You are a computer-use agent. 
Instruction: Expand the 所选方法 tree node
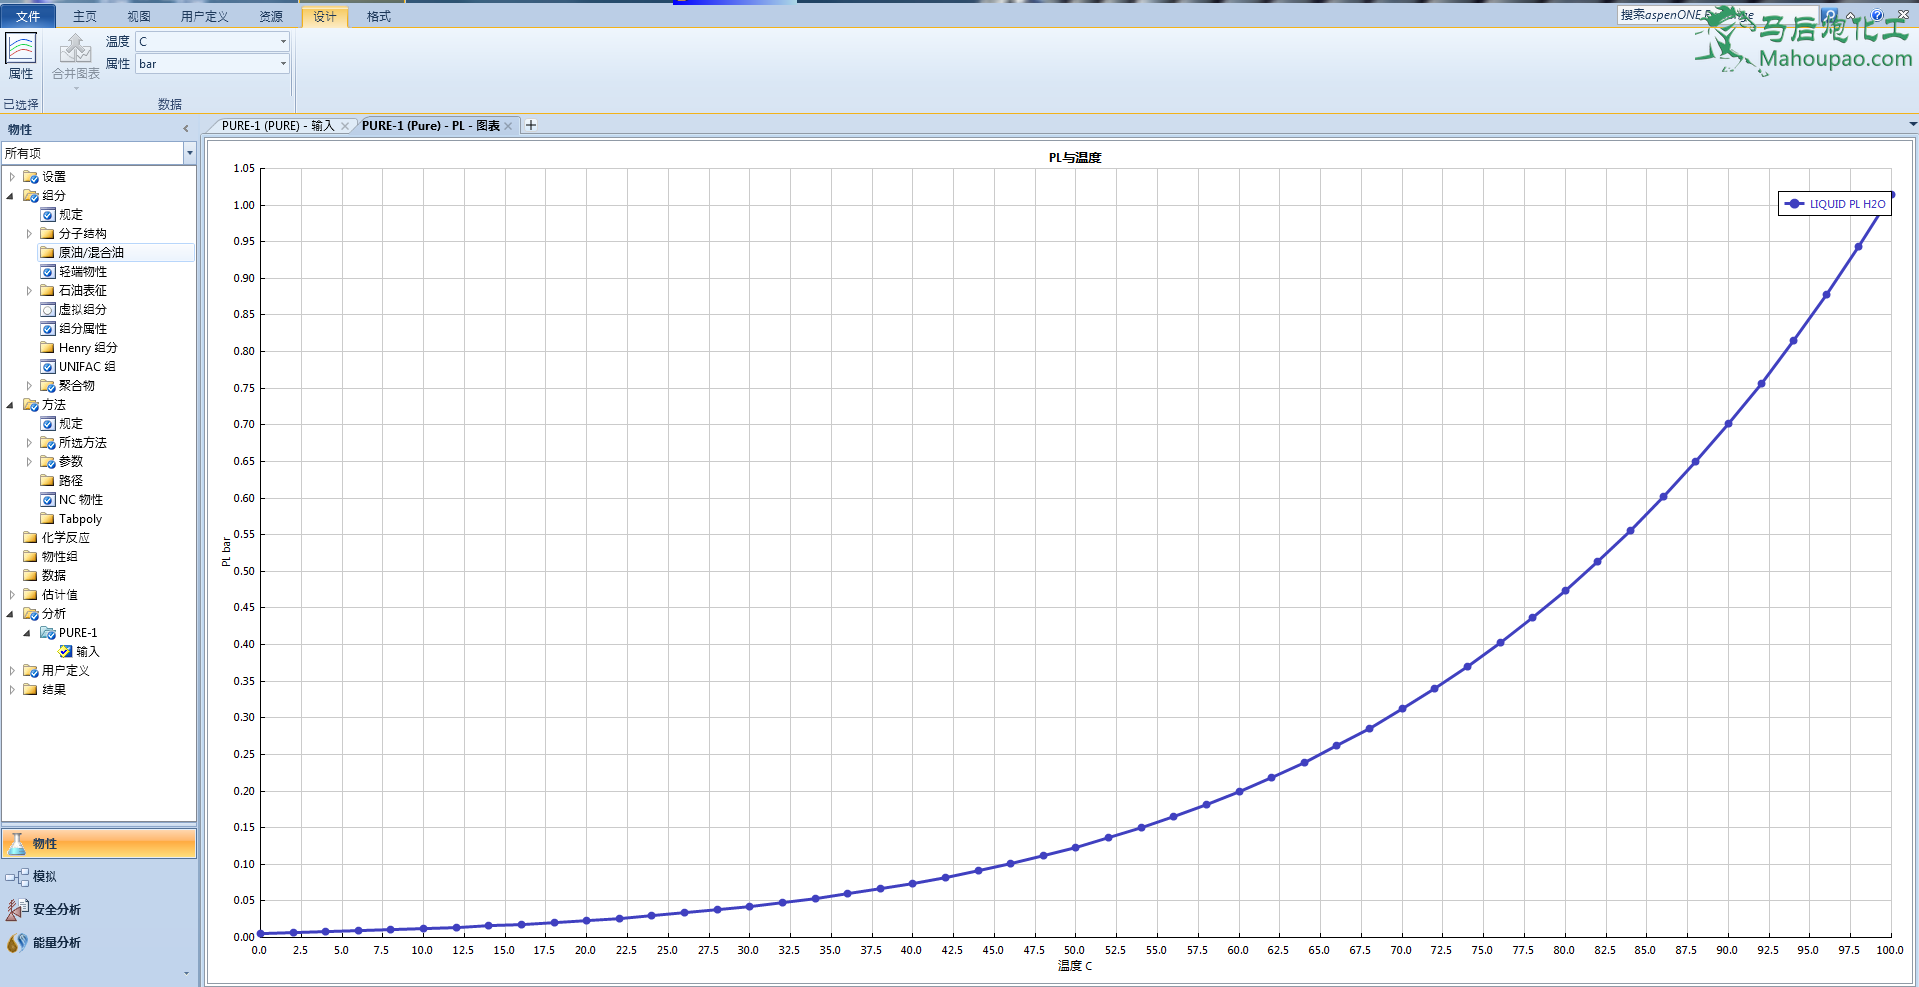point(29,443)
